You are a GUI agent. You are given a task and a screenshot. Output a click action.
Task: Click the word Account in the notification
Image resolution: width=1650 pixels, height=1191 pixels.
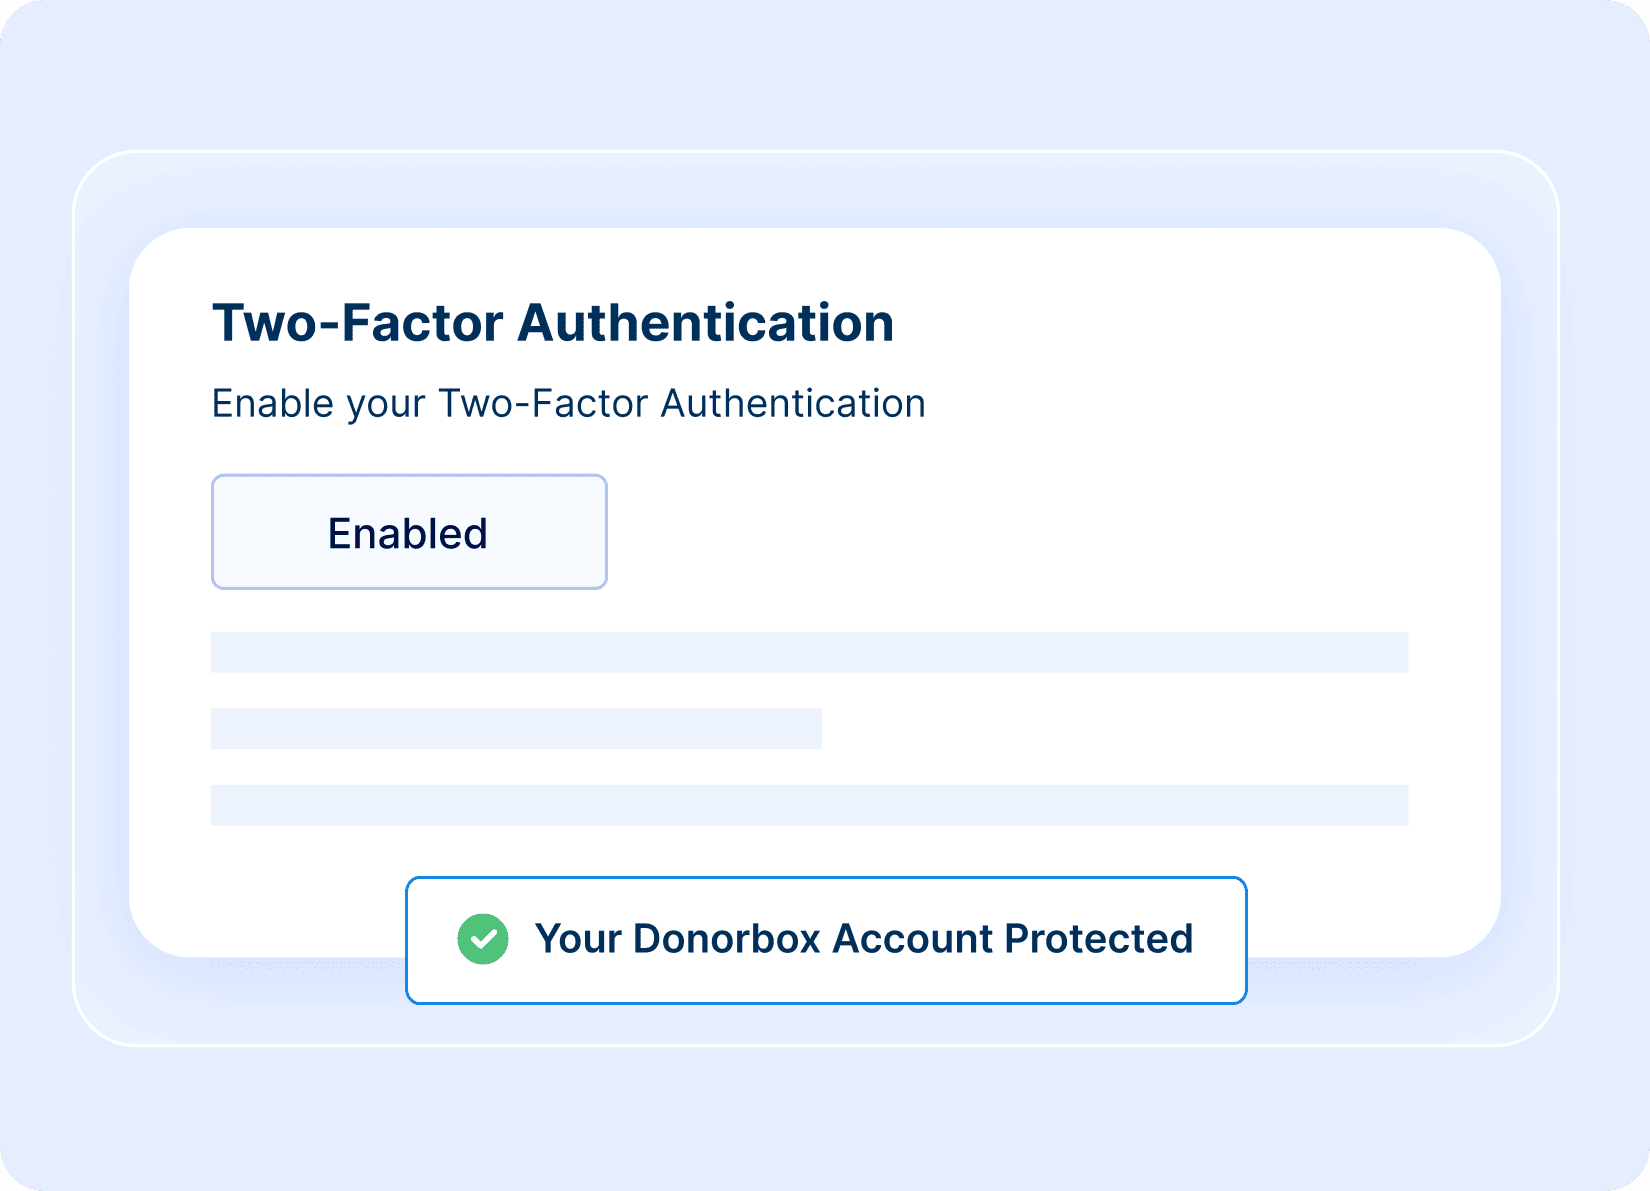(912, 939)
